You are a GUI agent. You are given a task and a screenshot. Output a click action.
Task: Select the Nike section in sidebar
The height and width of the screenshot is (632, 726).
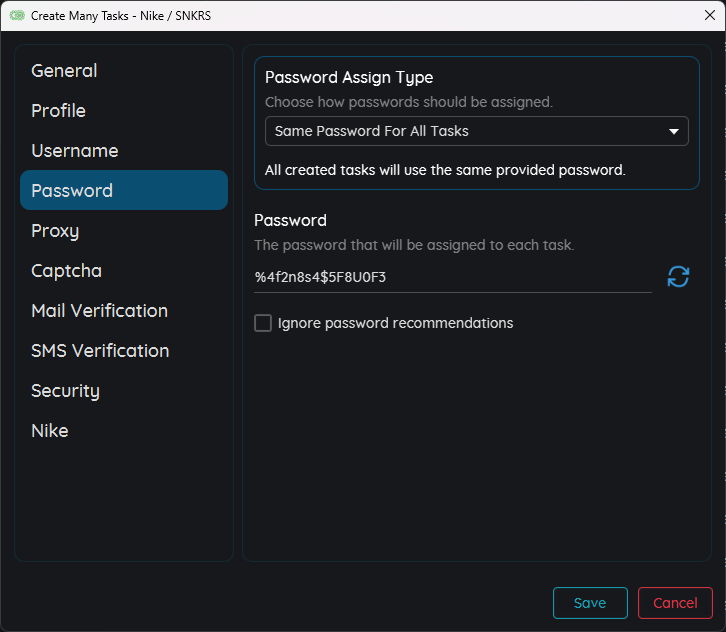50,431
